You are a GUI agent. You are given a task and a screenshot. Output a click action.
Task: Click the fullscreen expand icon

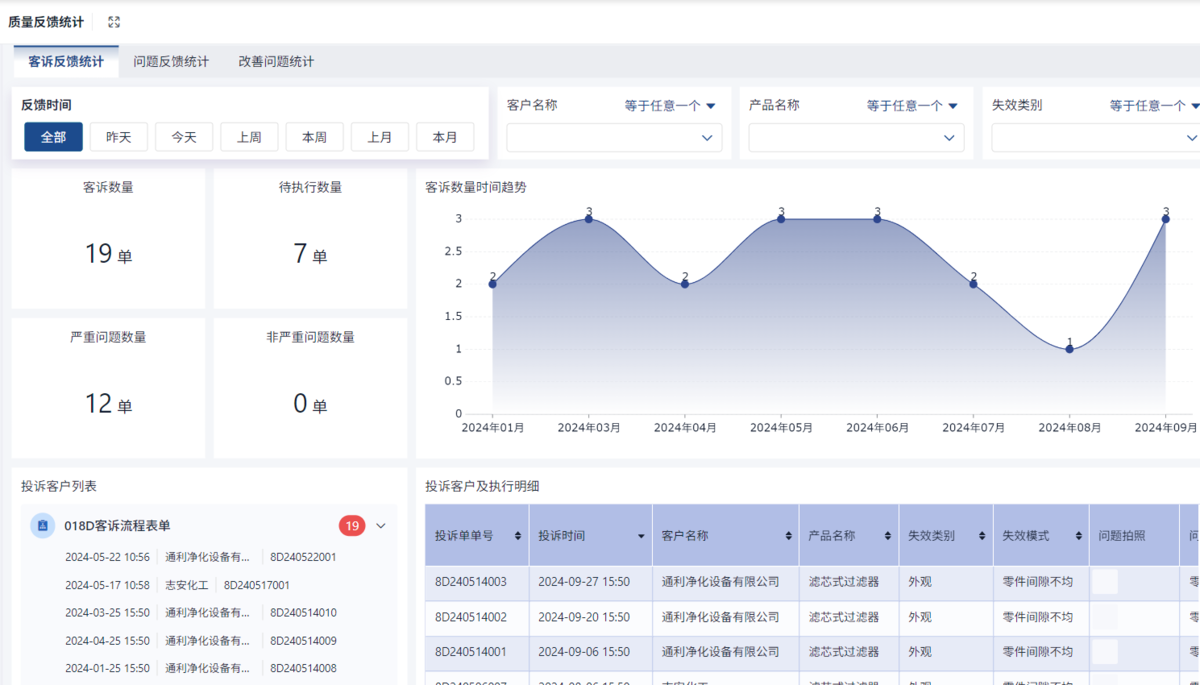pos(114,22)
